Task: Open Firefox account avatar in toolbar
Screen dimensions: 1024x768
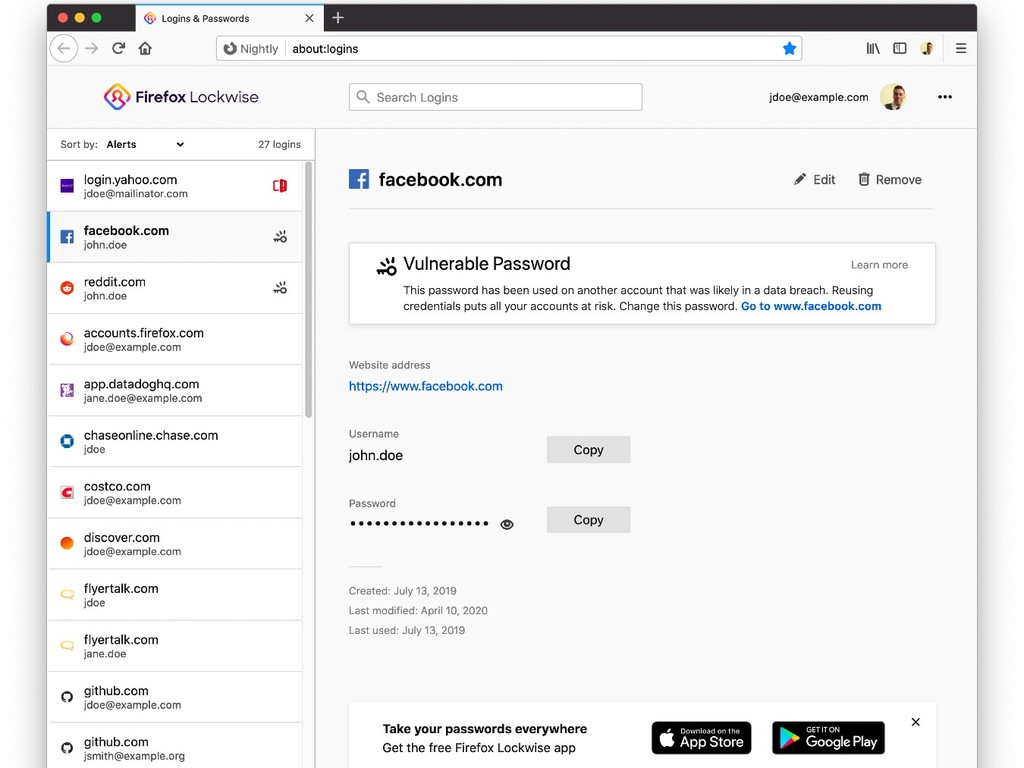Action: point(926,48)
